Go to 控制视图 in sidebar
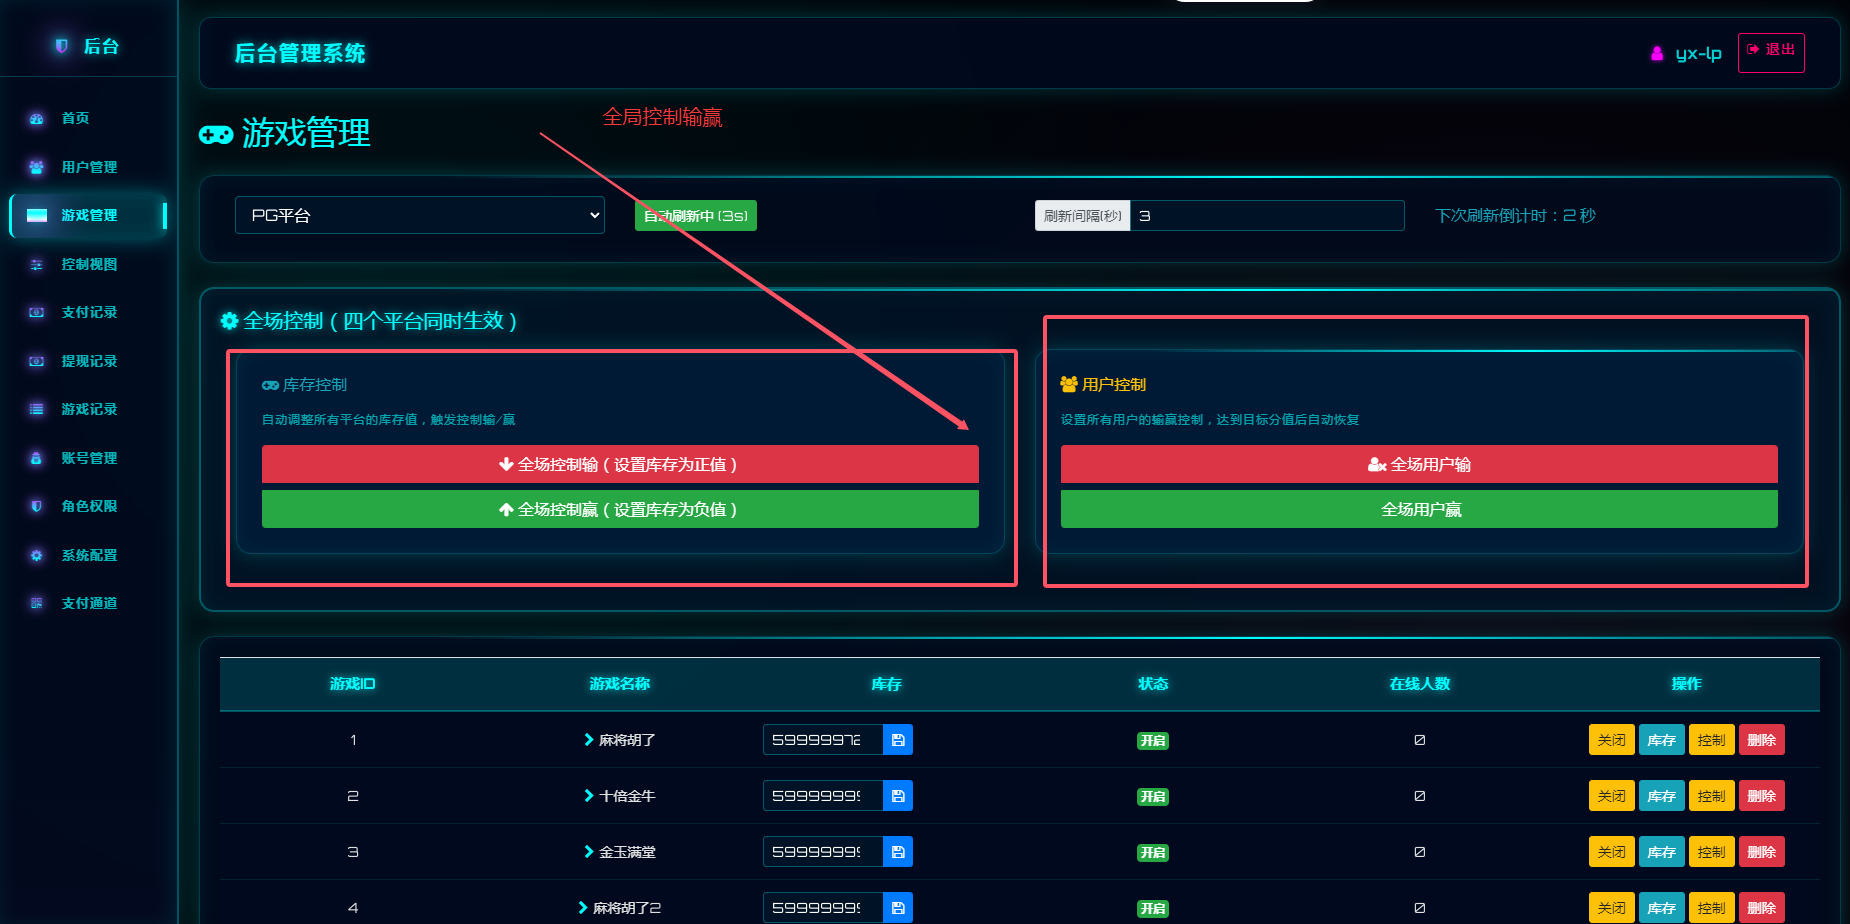 [x=89, y=264]
